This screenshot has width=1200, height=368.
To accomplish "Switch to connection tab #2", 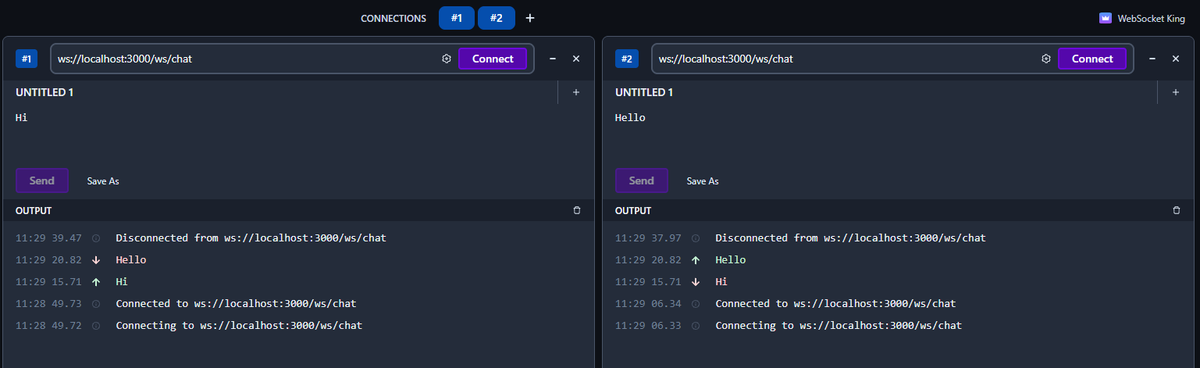I will 496,18.
